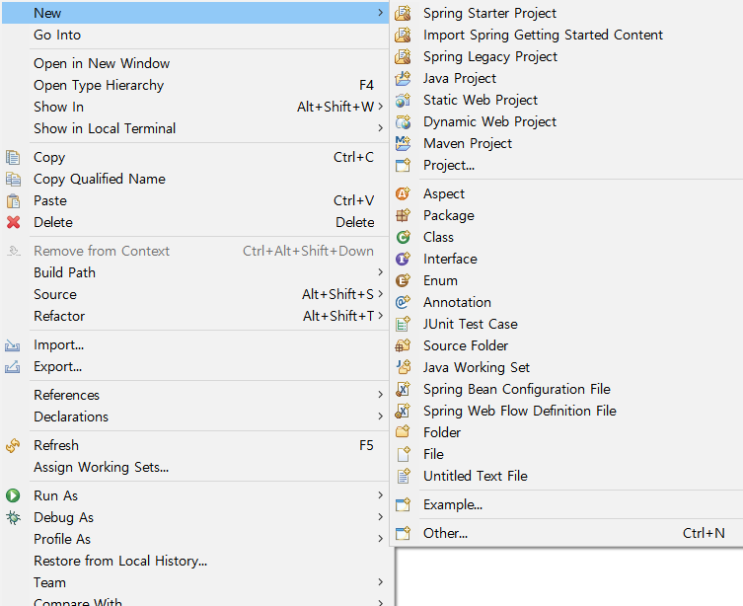The height and width of the screenshot is (606, 743).
Task: Expand the Team submenu arrow
Action: 380,582
